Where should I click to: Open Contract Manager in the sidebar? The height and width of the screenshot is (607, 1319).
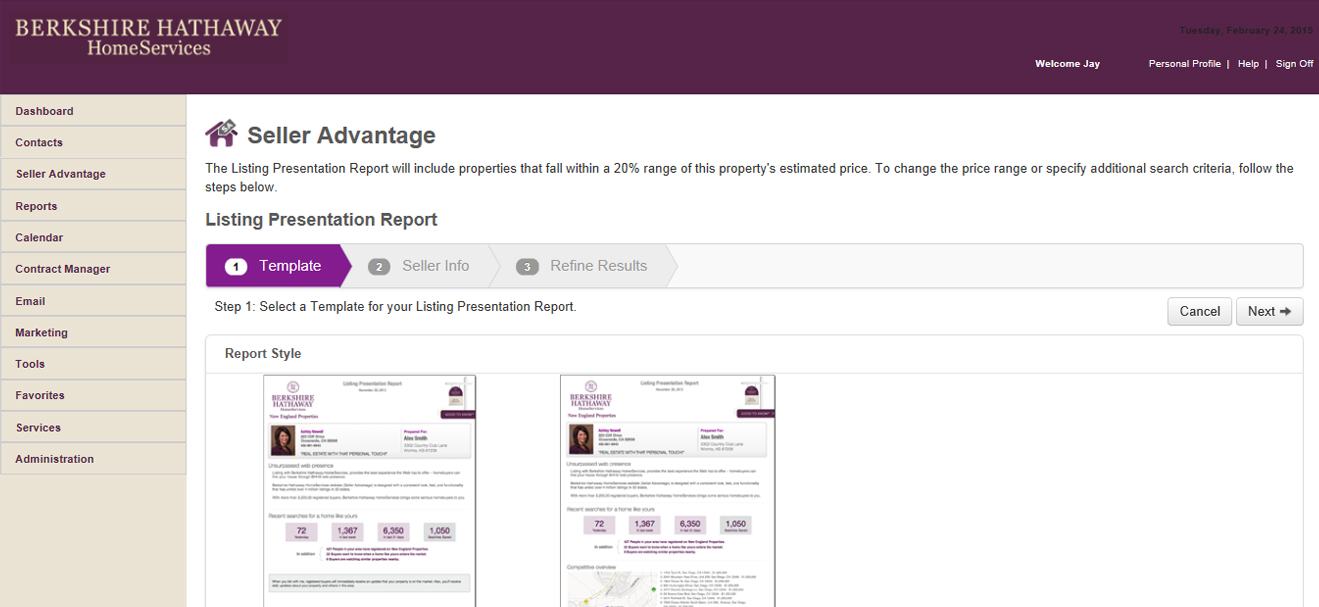pyautogui.click(x=93, y=269)
